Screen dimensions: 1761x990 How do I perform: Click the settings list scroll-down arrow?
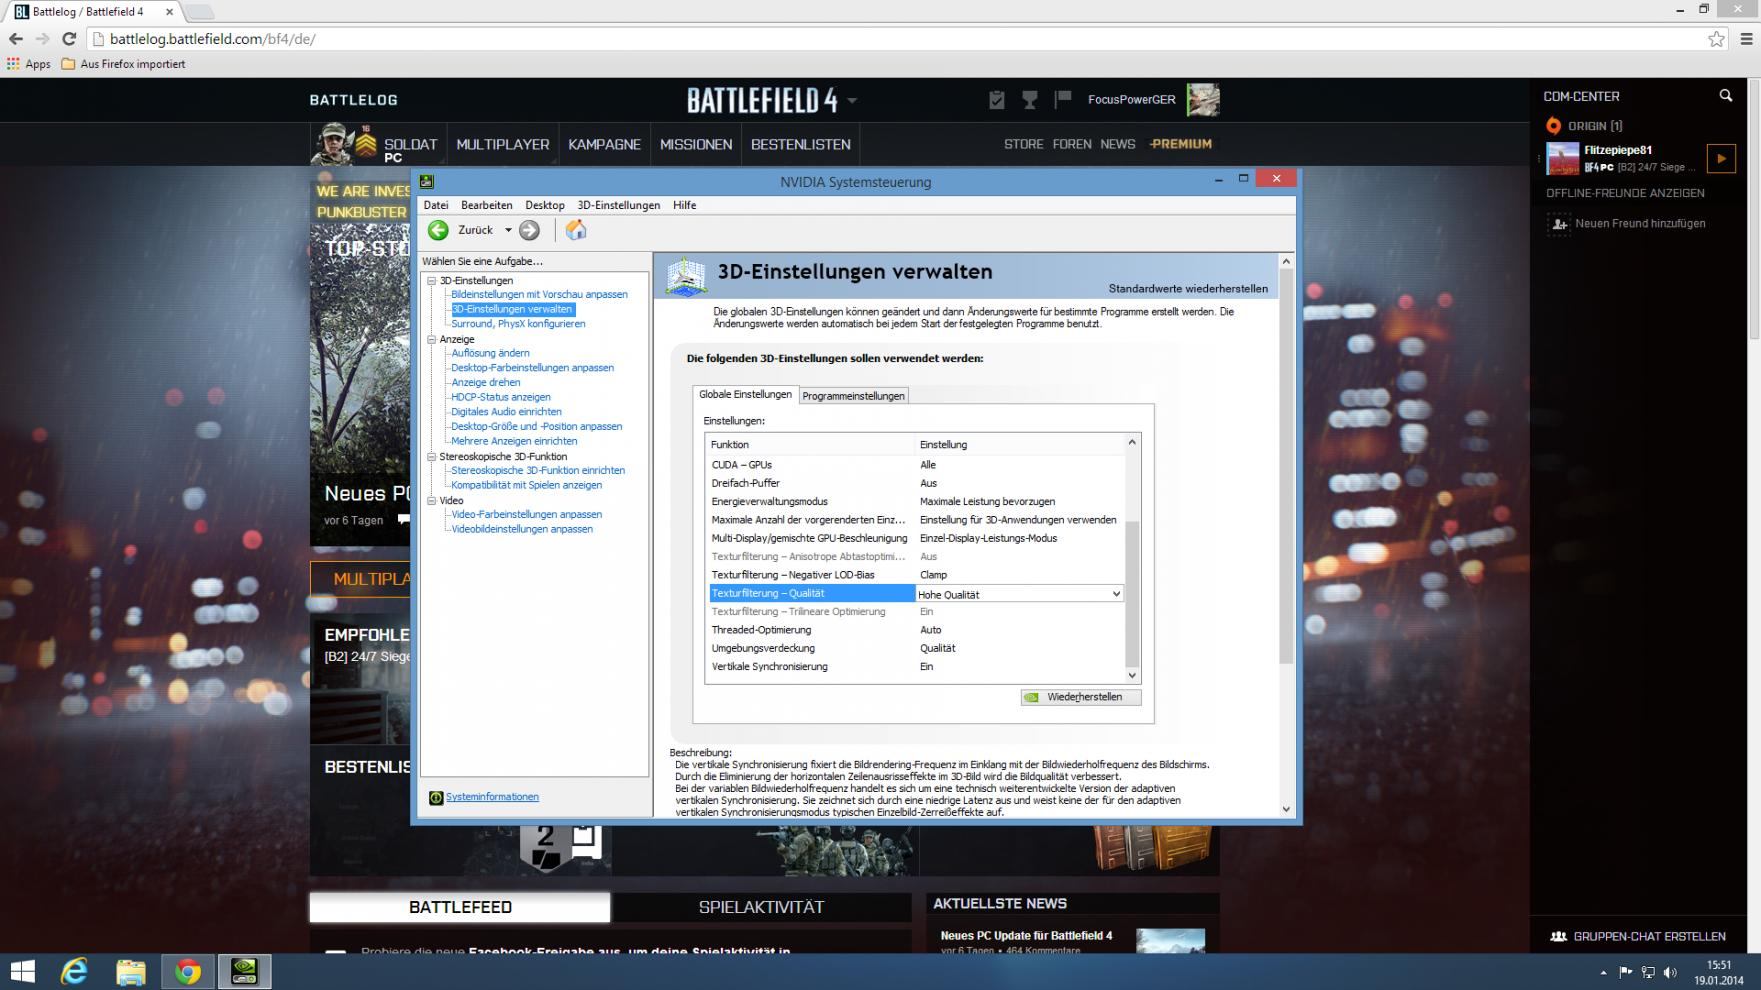click(1132, 676)
